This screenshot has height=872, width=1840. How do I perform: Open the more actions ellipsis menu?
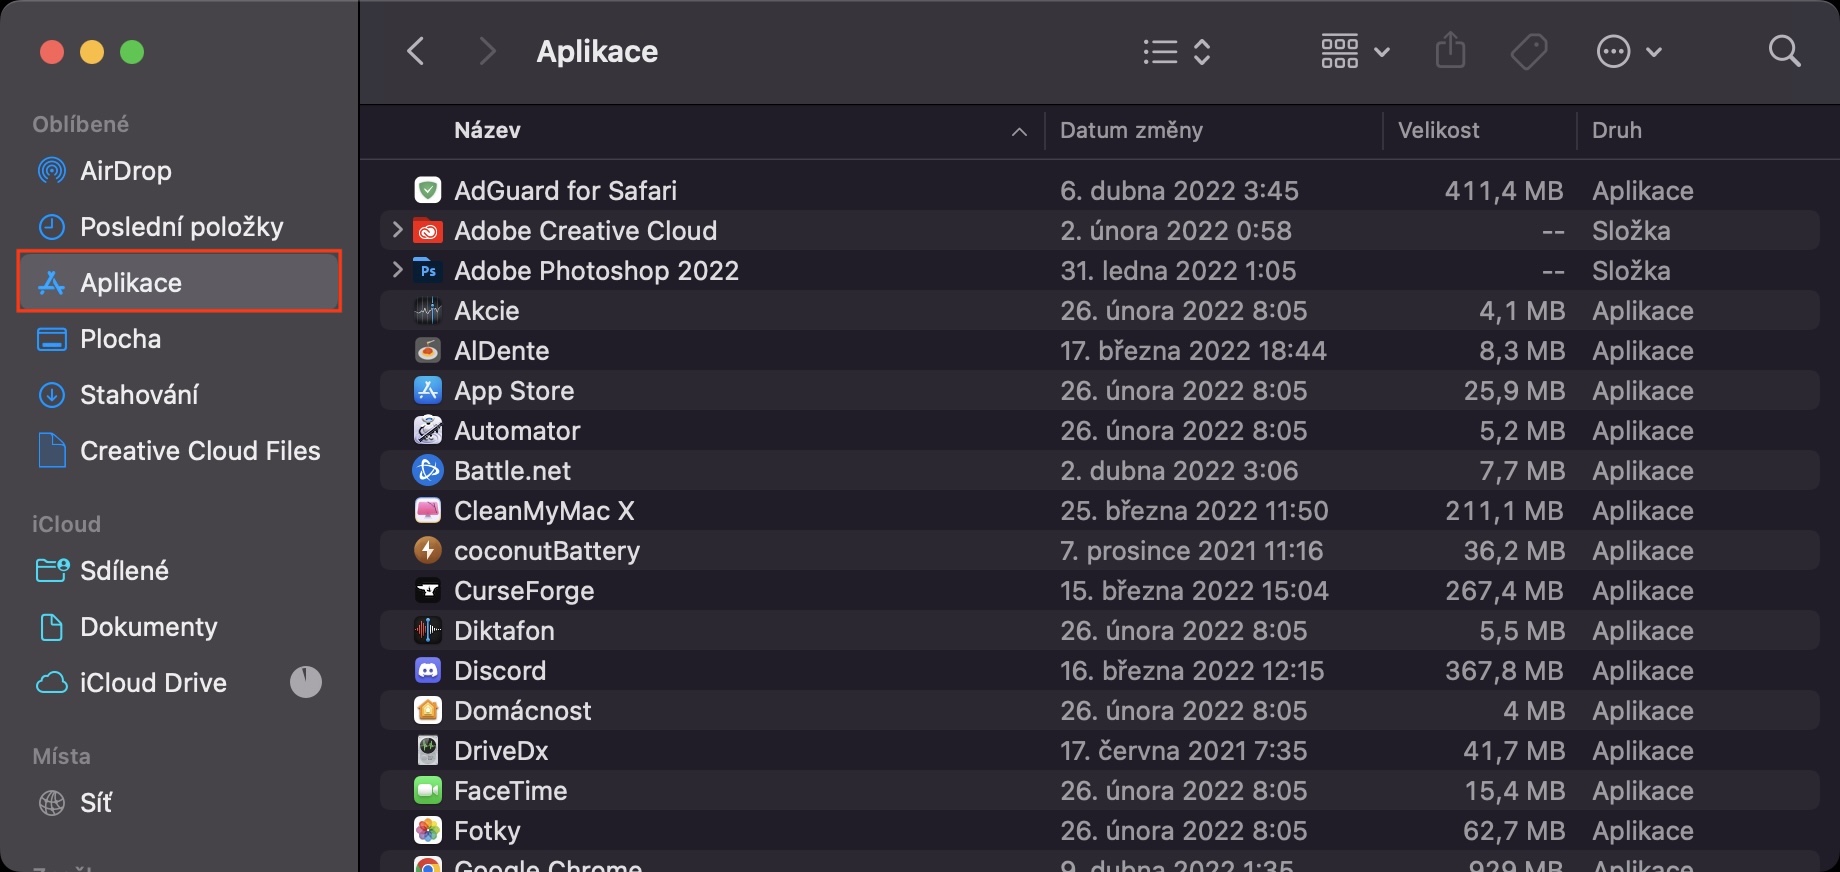(x=1628, y=51)
